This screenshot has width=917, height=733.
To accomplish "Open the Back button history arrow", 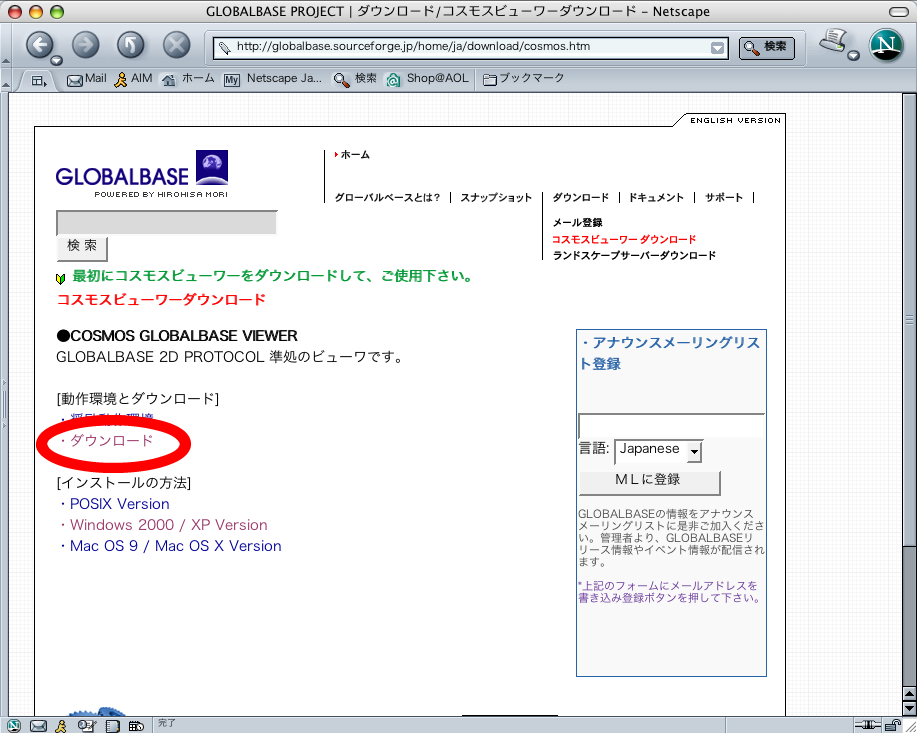I will coord(57,60).
